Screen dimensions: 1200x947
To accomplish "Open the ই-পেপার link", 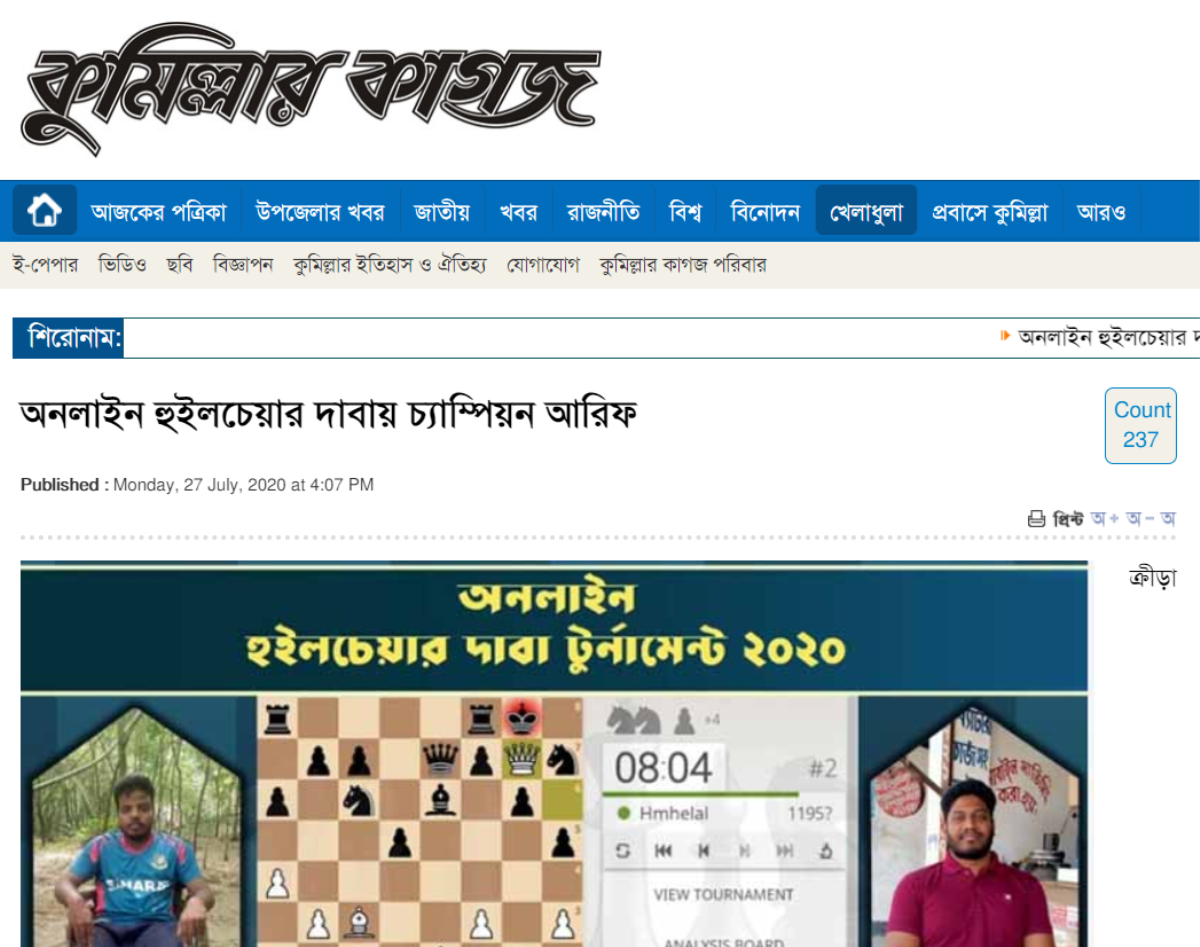I will click(x=45, y=265).
